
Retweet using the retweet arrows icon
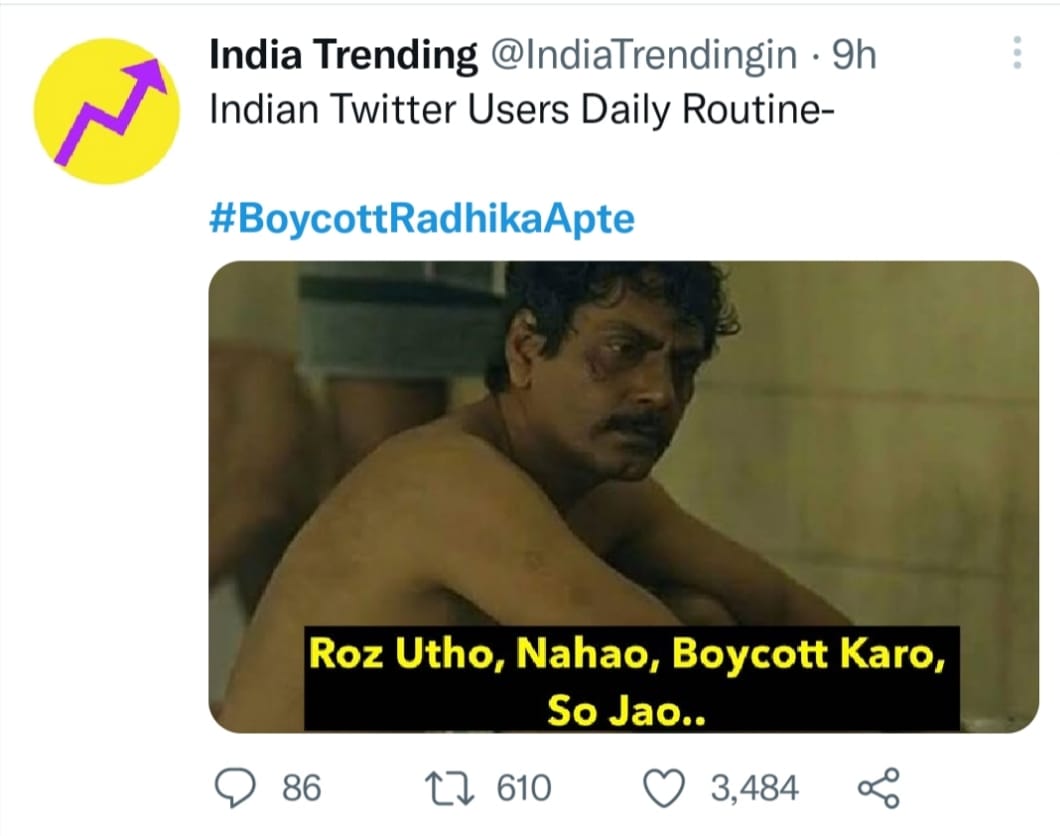pos(463,788)
